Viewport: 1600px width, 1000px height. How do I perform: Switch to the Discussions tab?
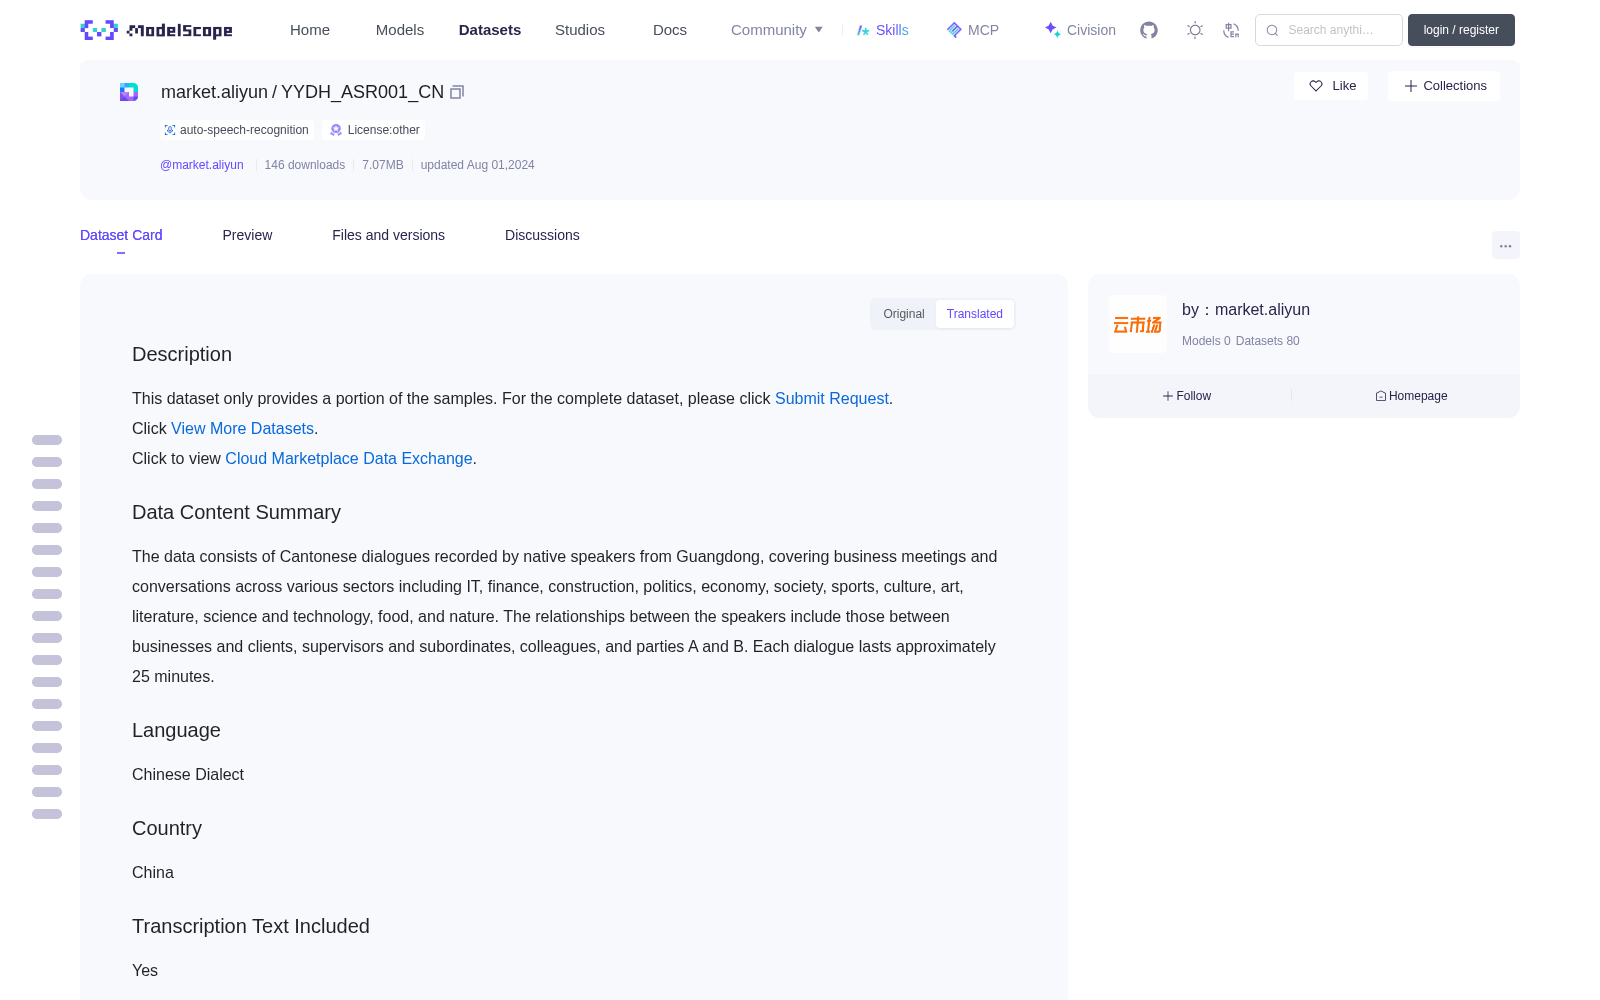[542, 235]
